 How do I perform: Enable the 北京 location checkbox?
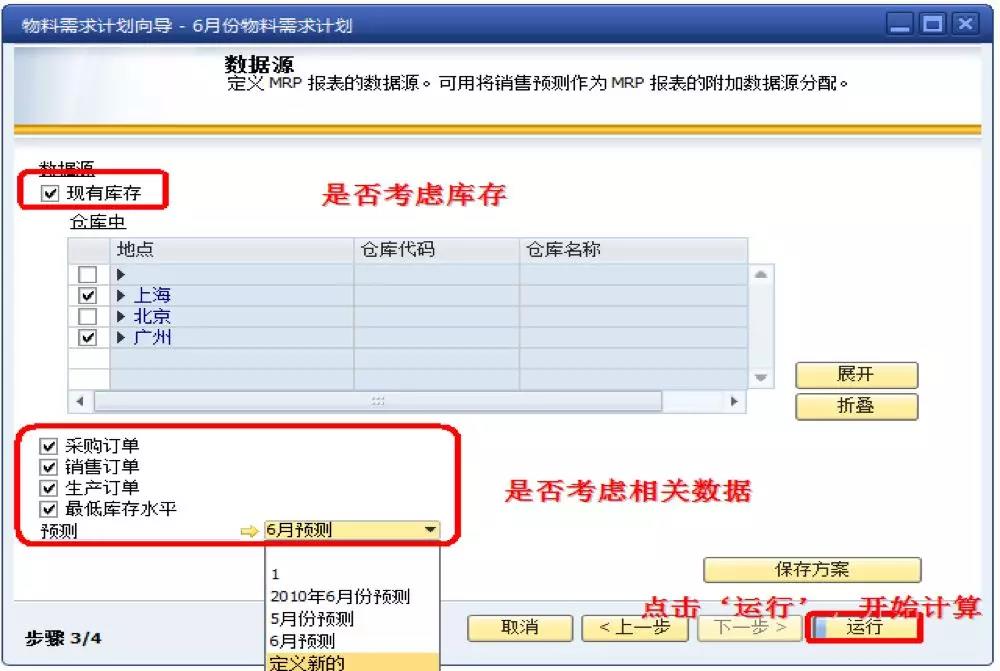pos(88,317)
